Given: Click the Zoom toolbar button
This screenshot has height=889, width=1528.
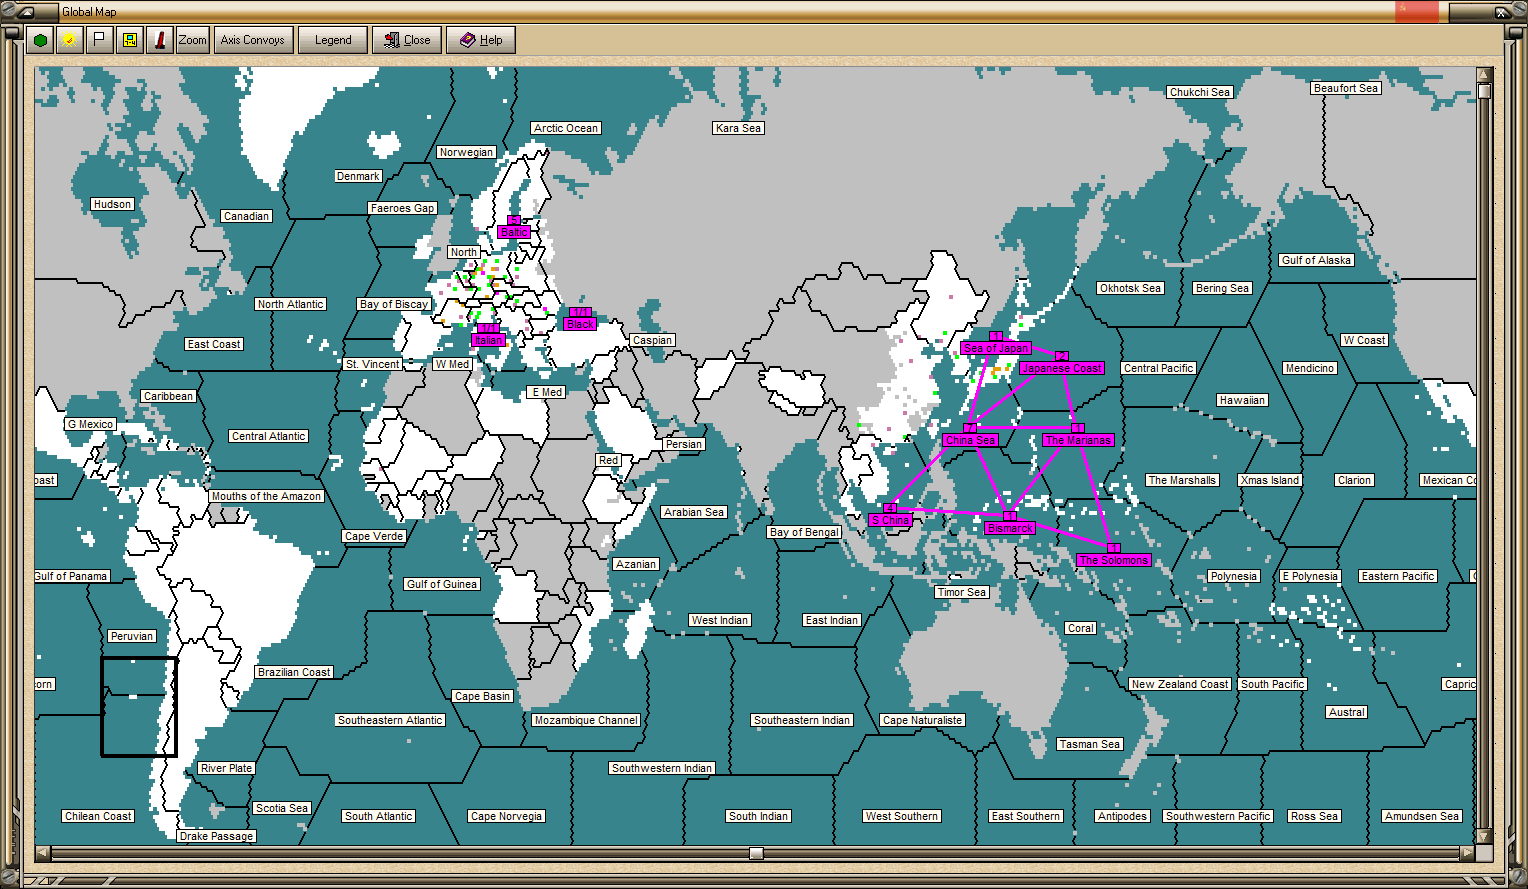Looking at the screenshot, I should 192,40.
